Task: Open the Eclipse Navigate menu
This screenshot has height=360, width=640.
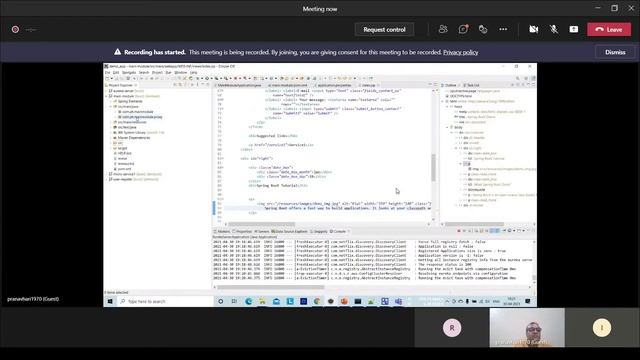Action: (x=129, y=73)
